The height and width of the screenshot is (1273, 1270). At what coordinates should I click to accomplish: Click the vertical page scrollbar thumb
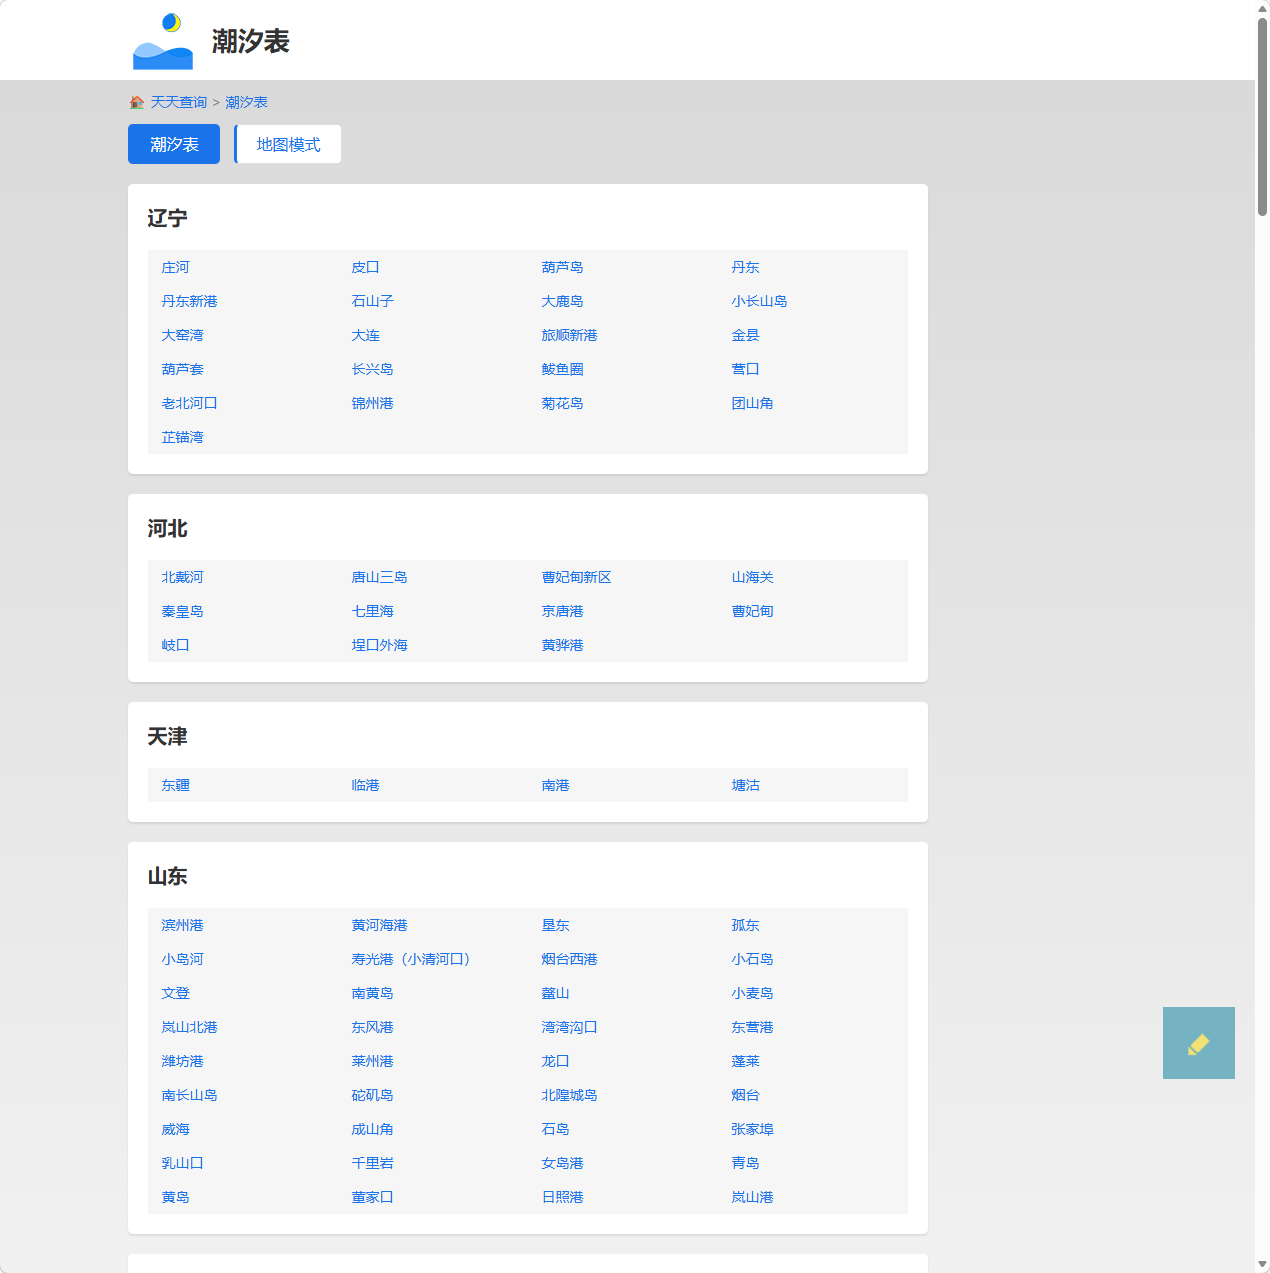point(1262,115)
